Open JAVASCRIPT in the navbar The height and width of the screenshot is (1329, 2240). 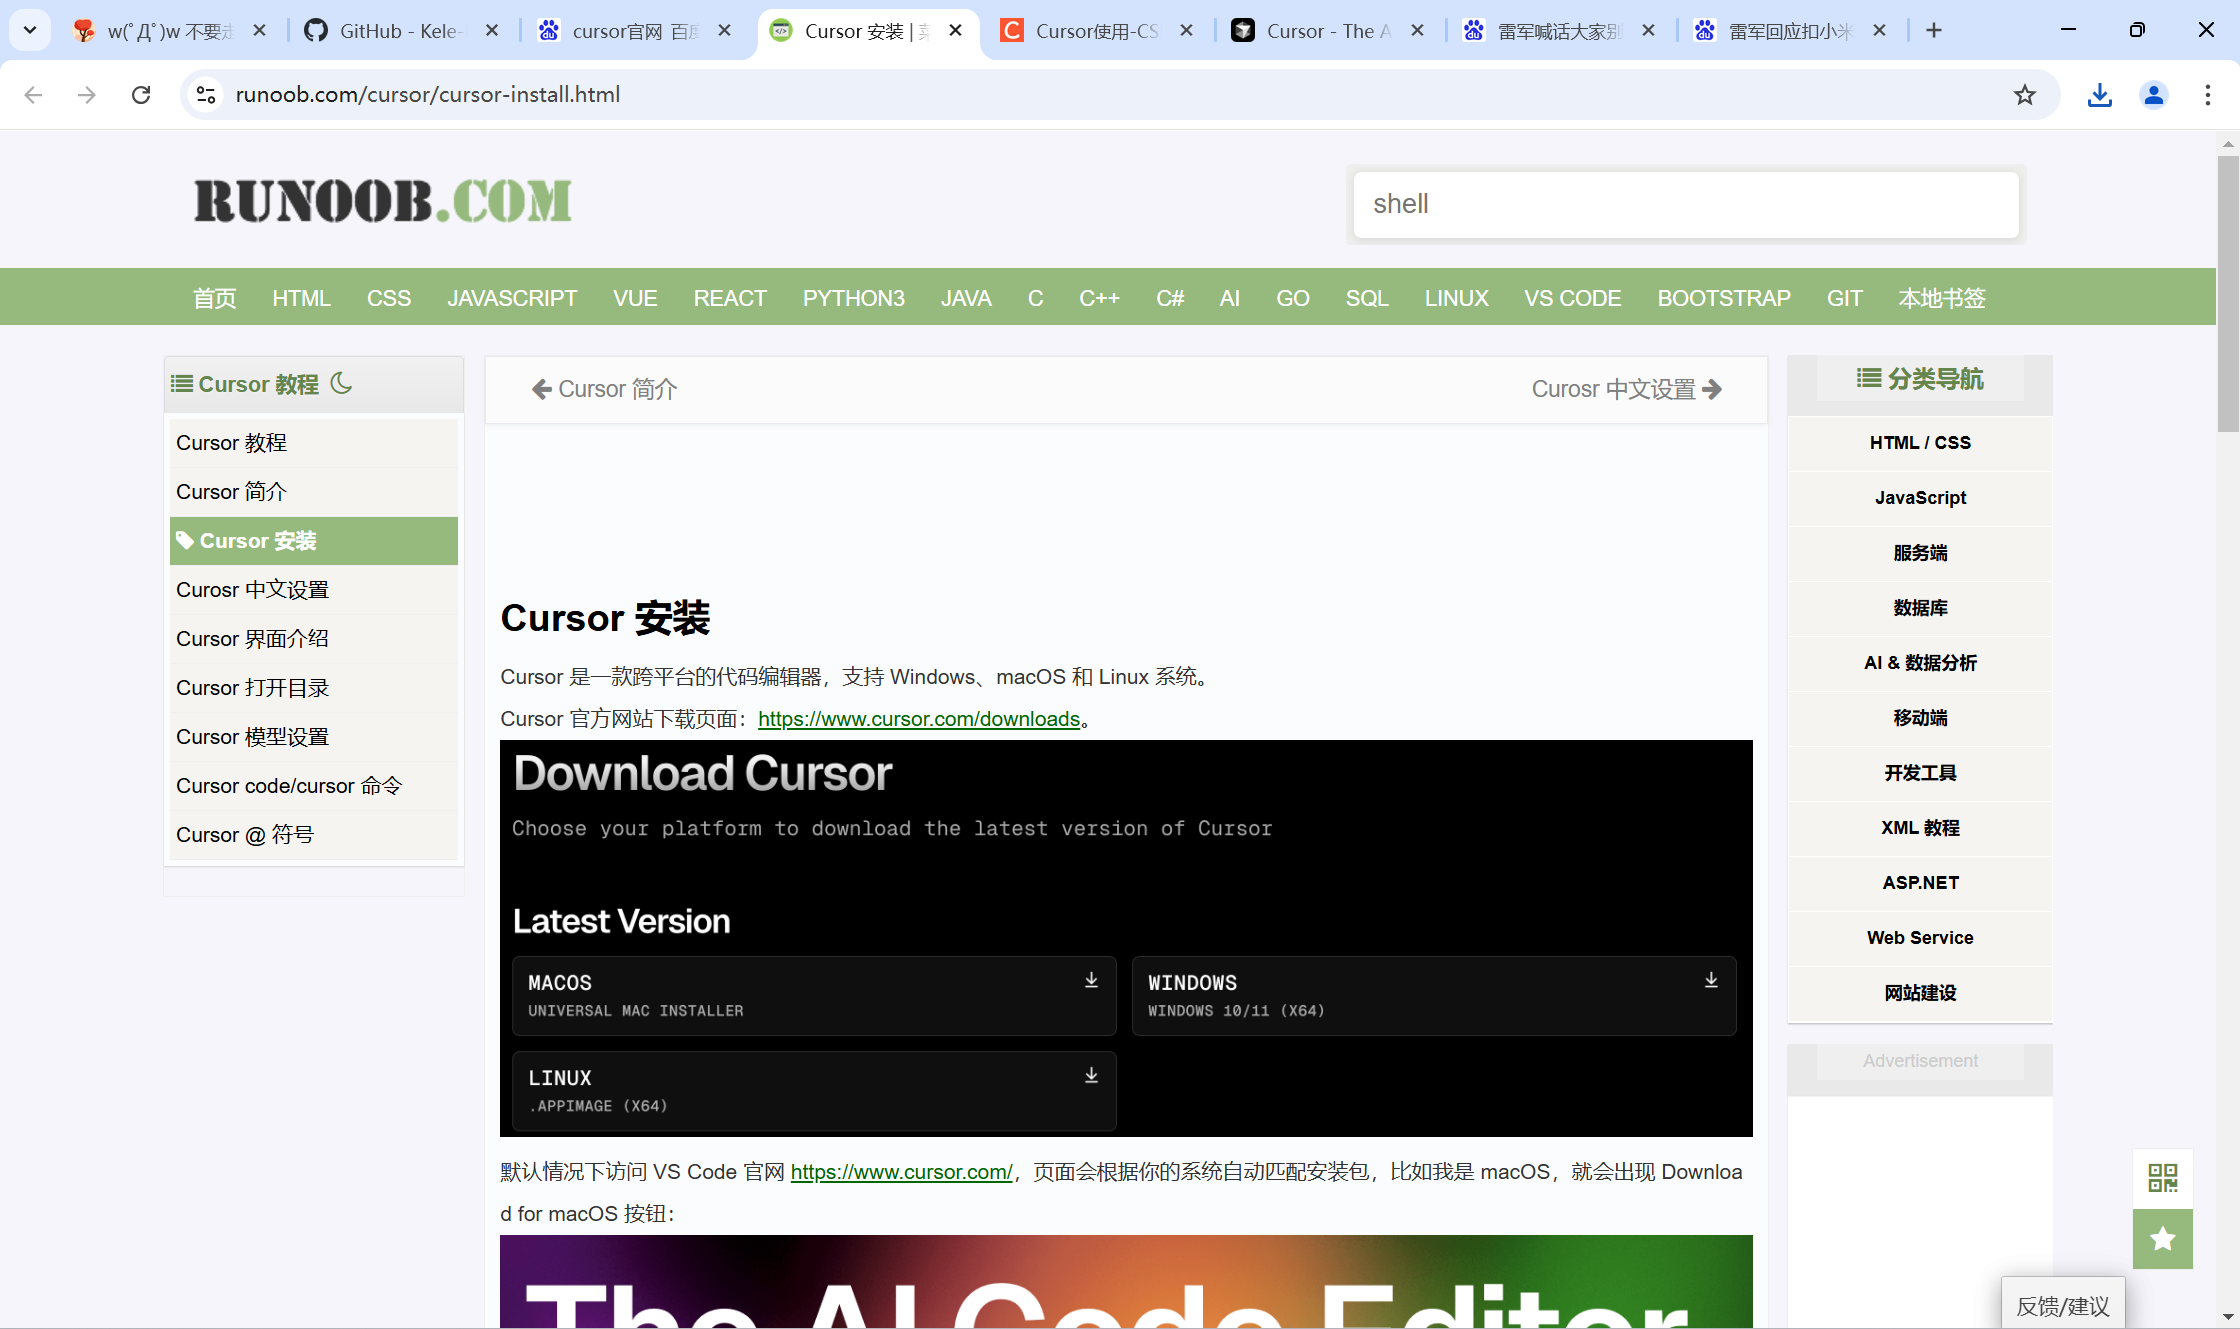[x=512, y=298]
